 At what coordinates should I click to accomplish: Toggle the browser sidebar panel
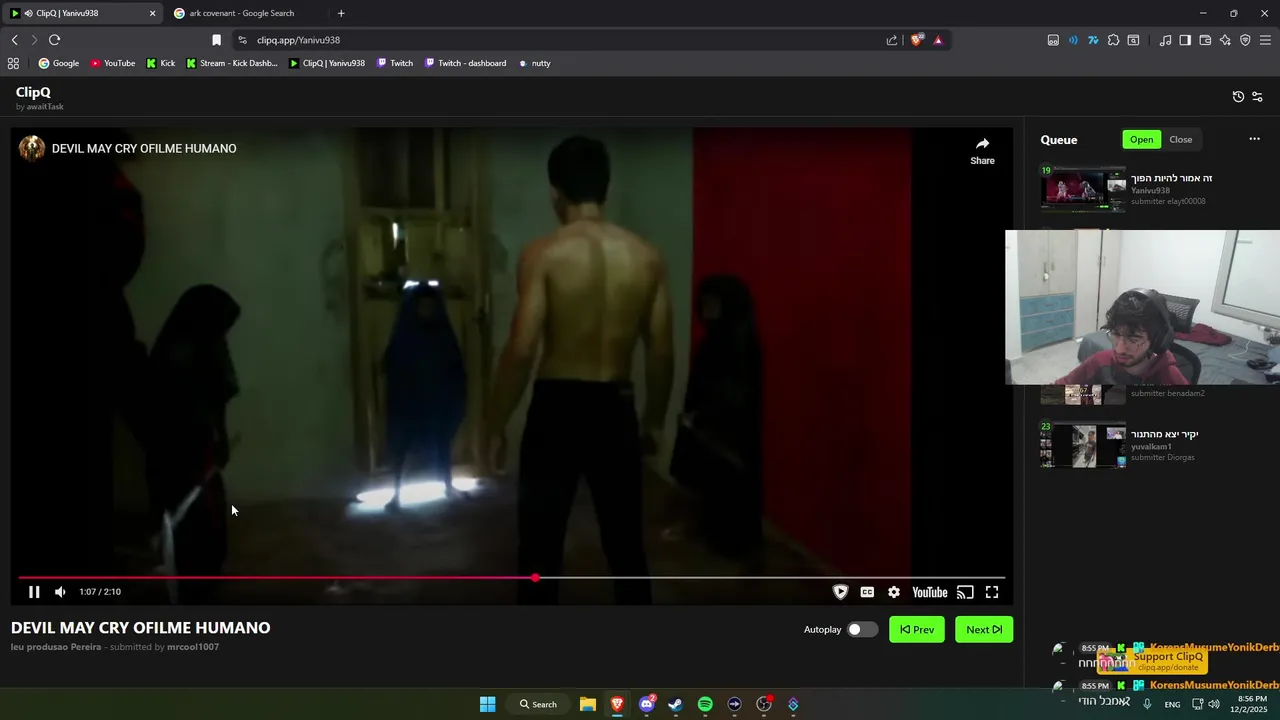coord(1185,40)
